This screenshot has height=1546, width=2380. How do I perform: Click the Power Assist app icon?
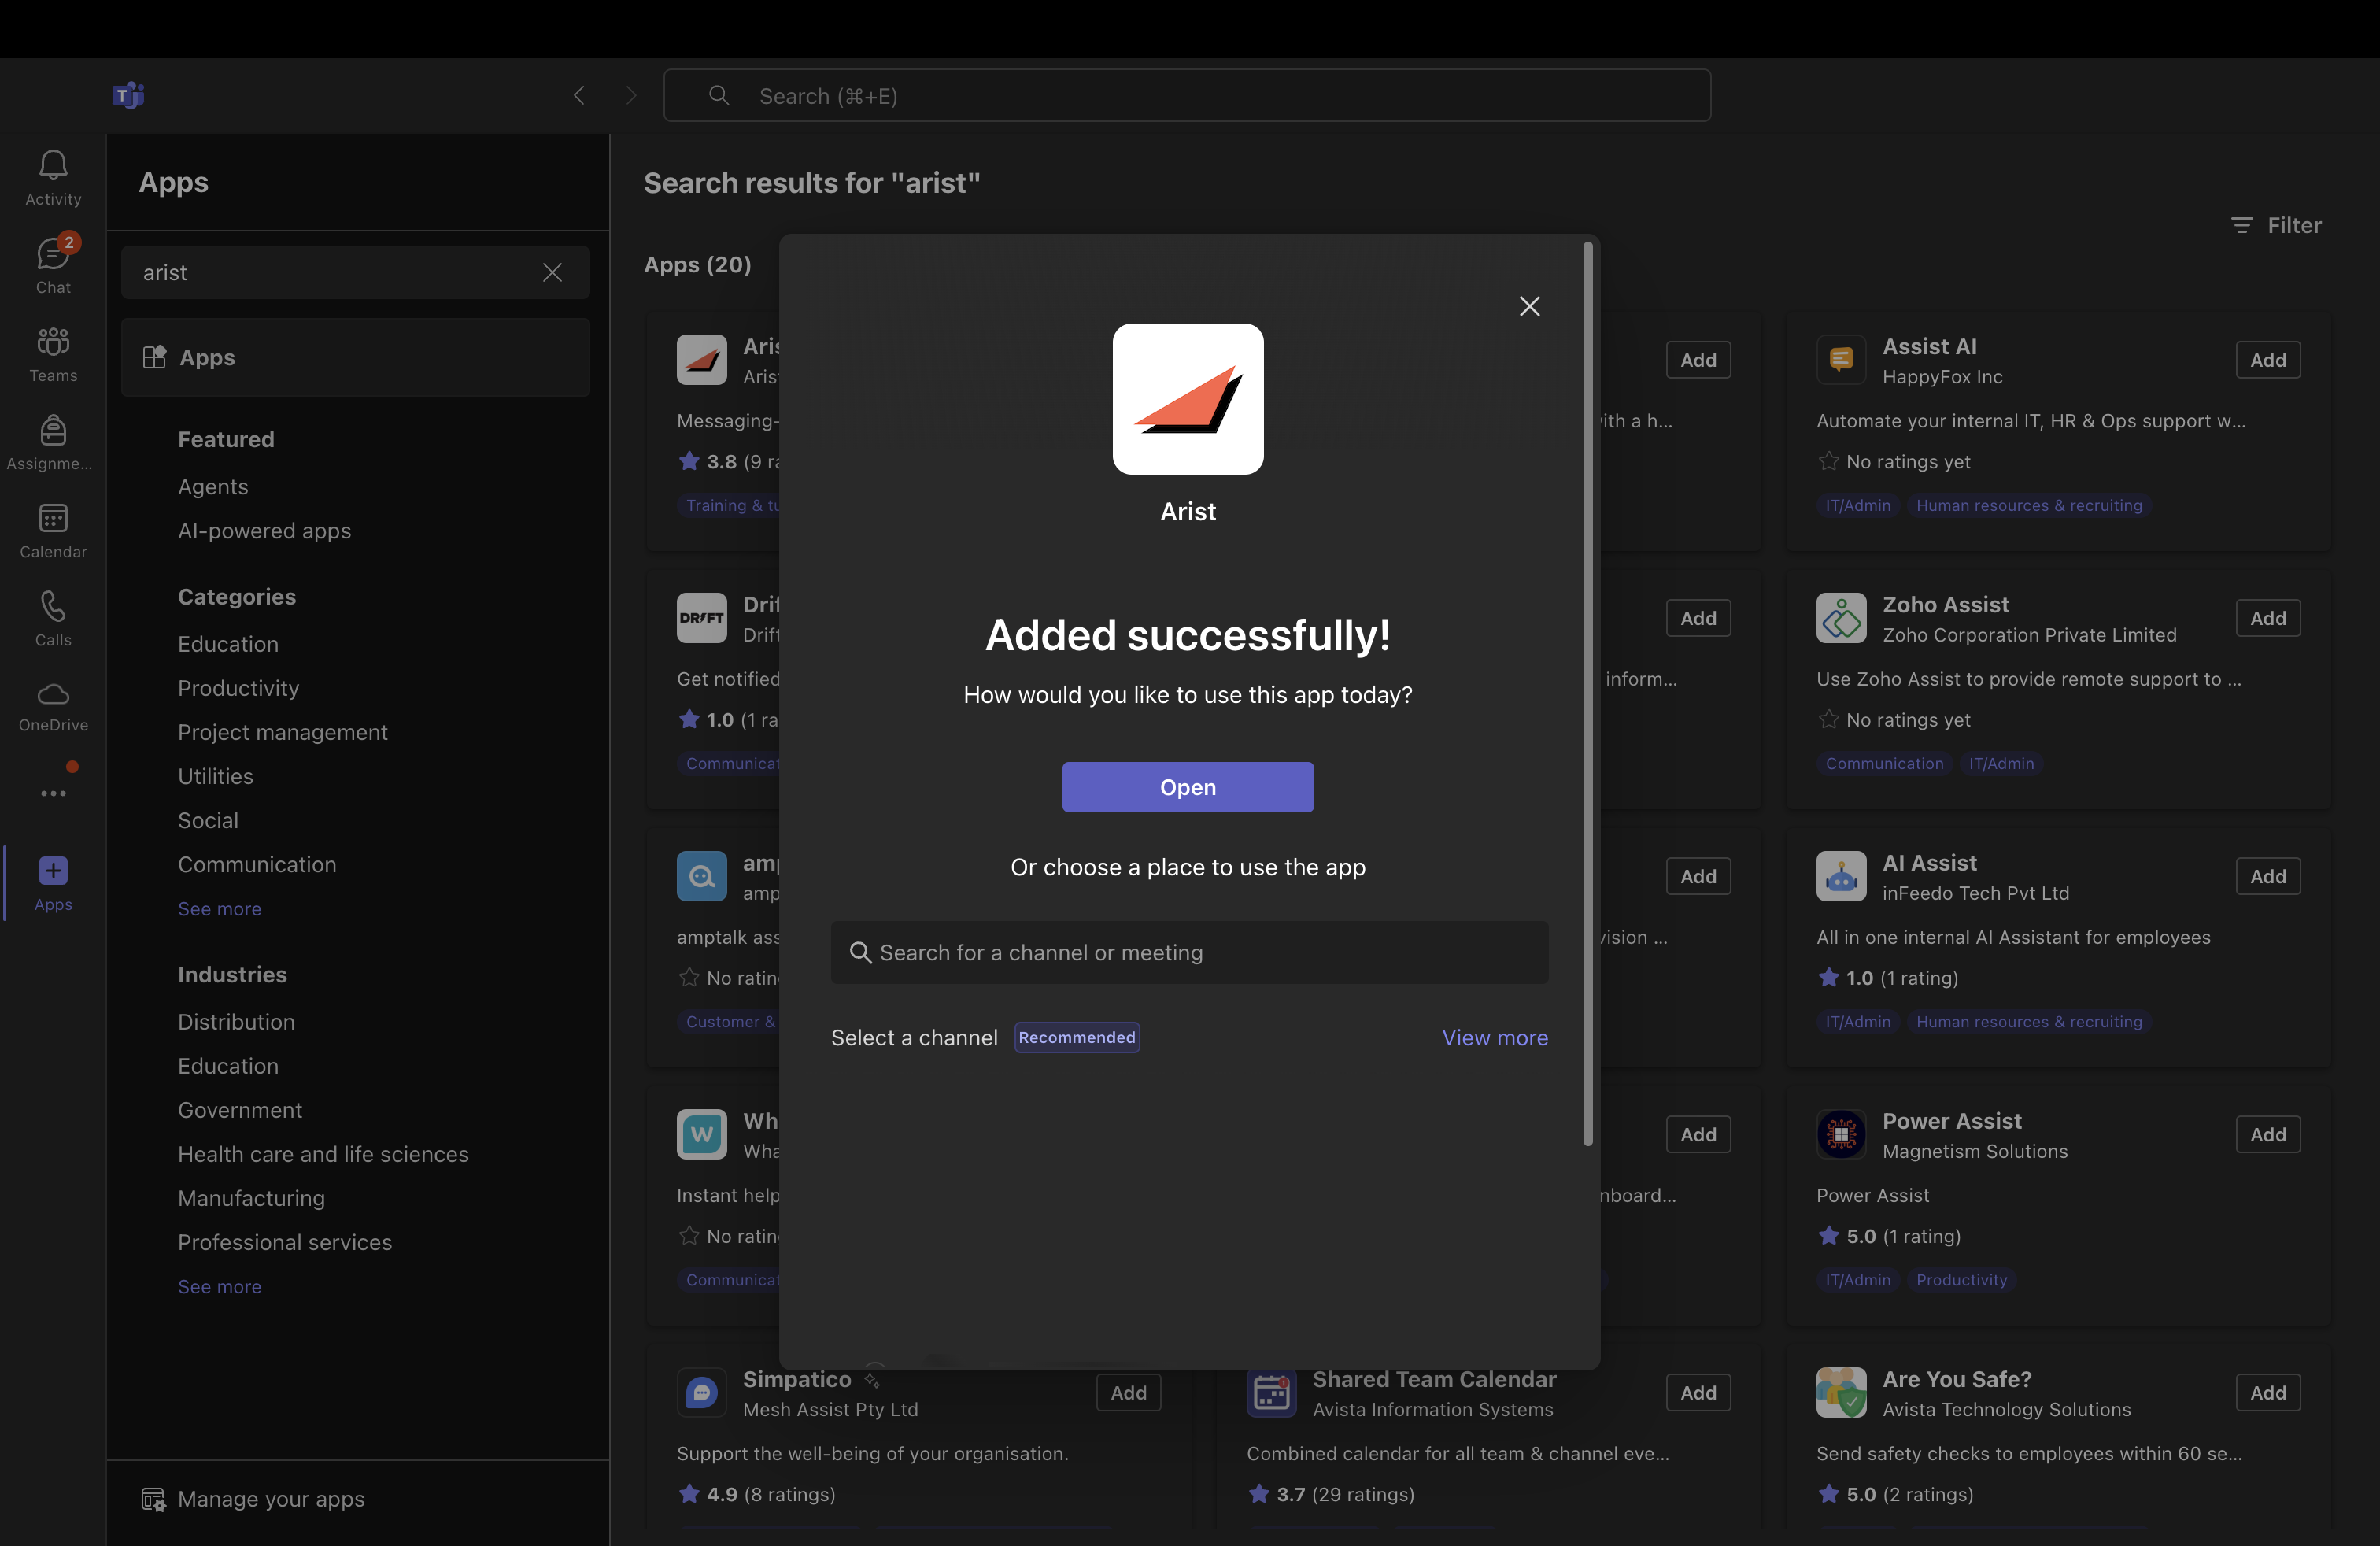tap(1841, 1134)
